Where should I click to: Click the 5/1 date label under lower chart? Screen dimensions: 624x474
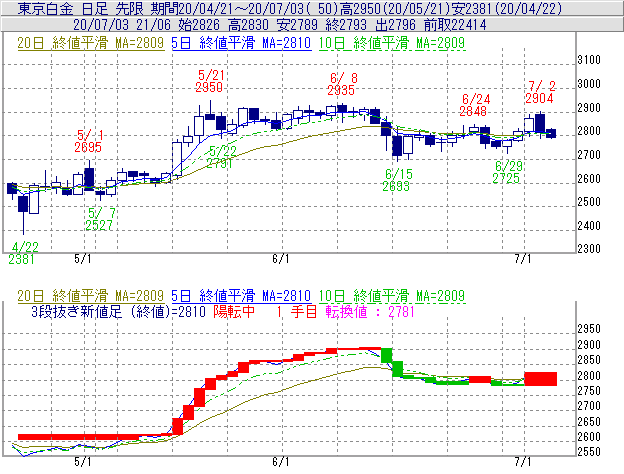(x=83, y=462)
